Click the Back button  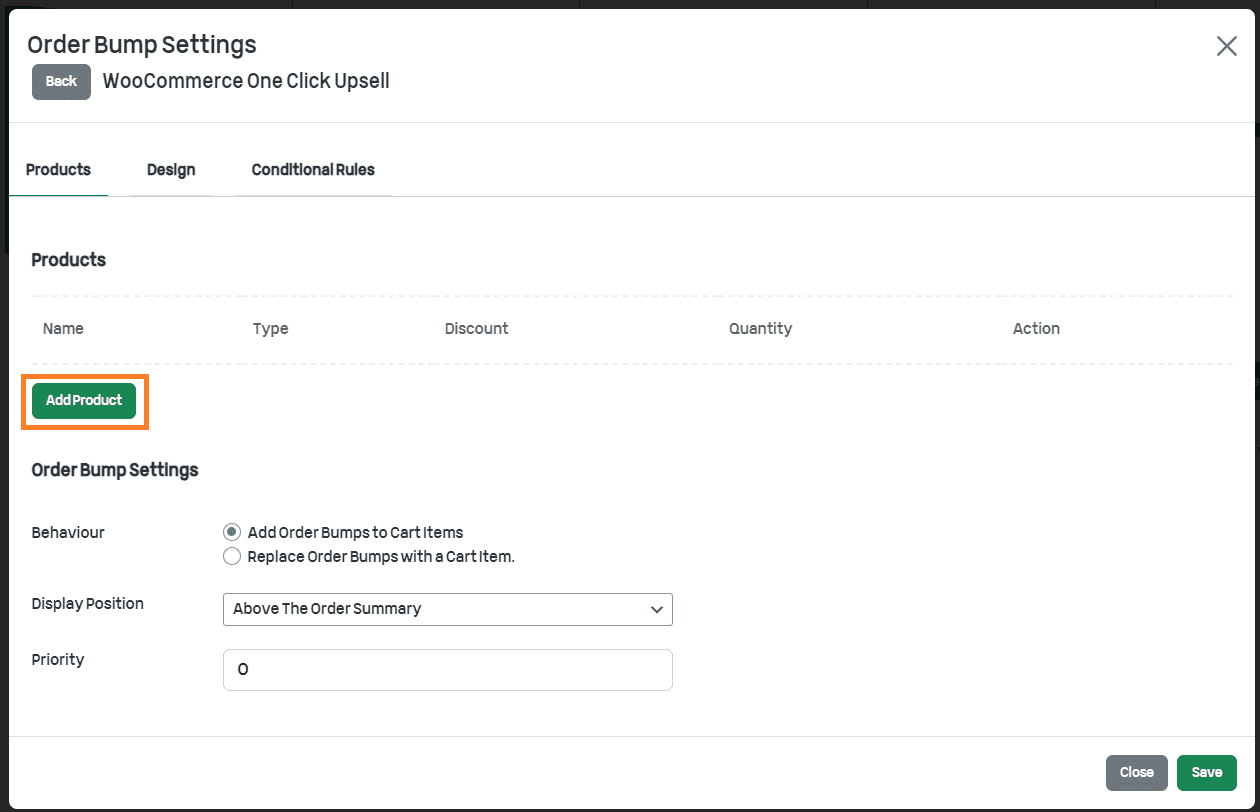pyautogui.click(x=60, y=82)
